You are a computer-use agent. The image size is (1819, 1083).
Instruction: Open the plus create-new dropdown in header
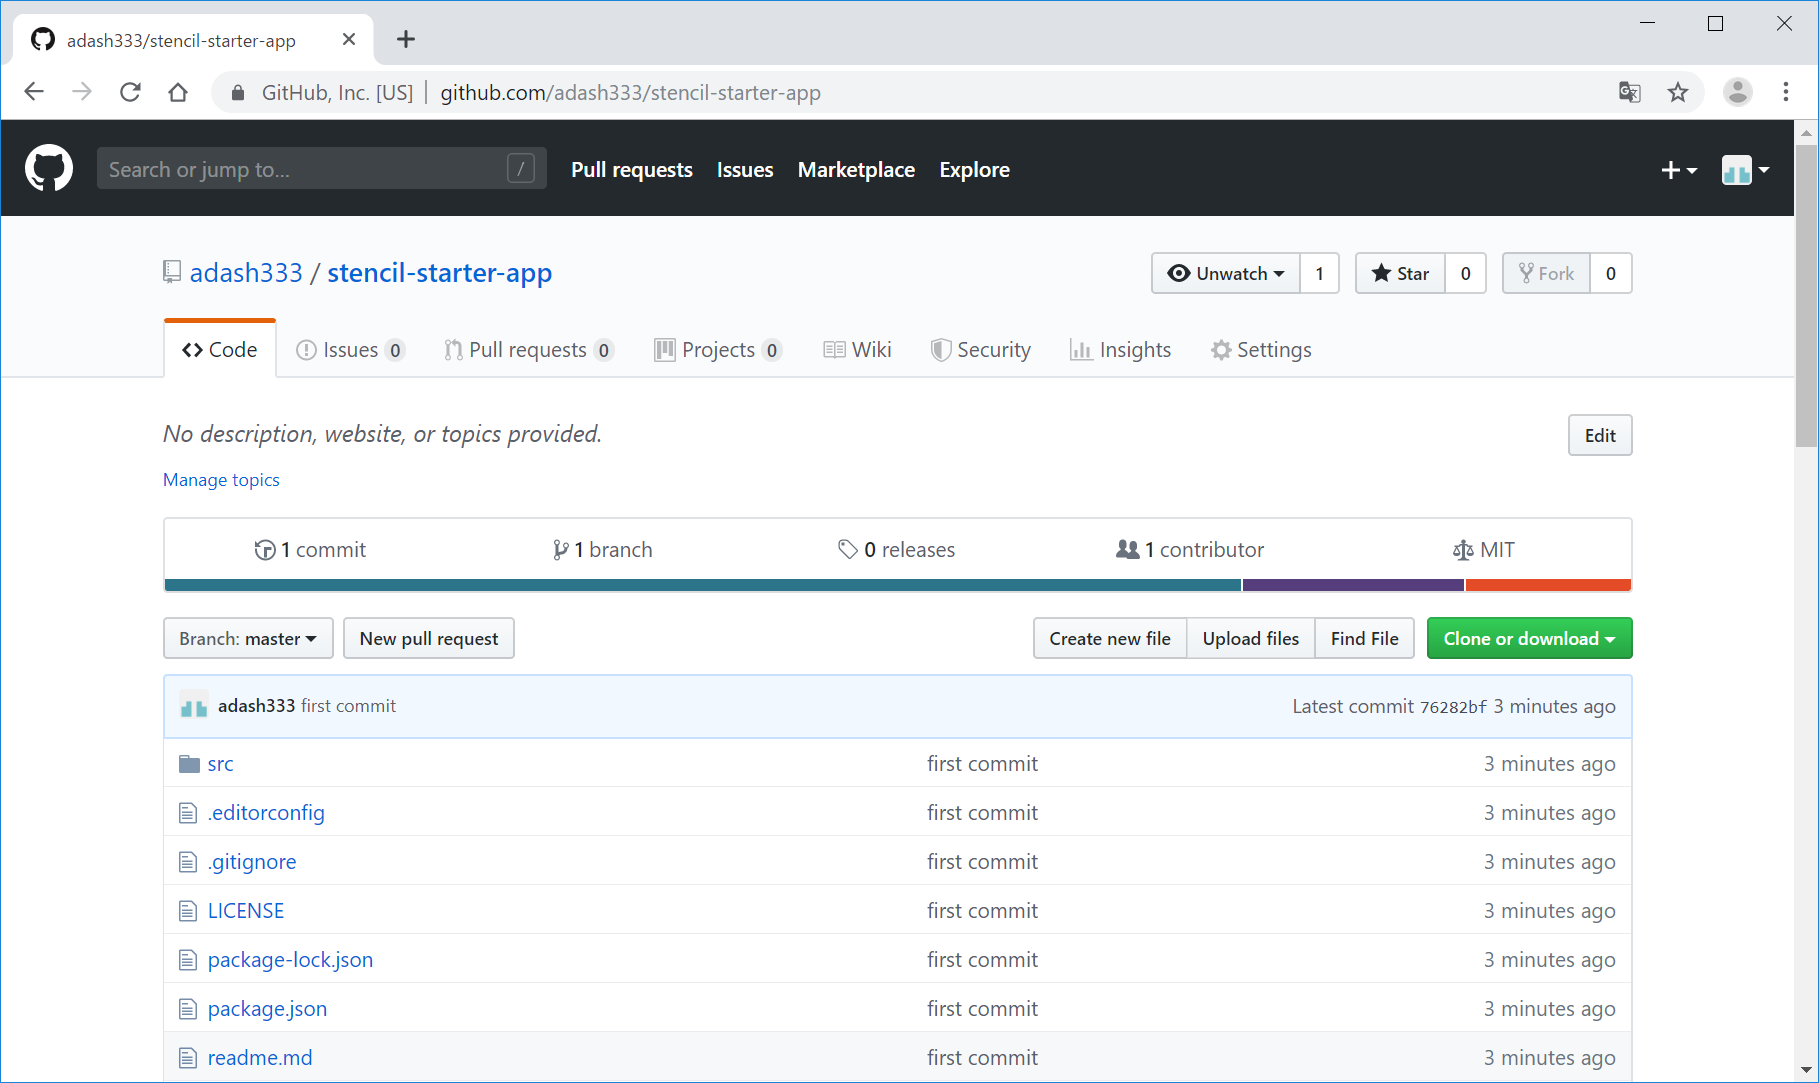(1678, 170)
